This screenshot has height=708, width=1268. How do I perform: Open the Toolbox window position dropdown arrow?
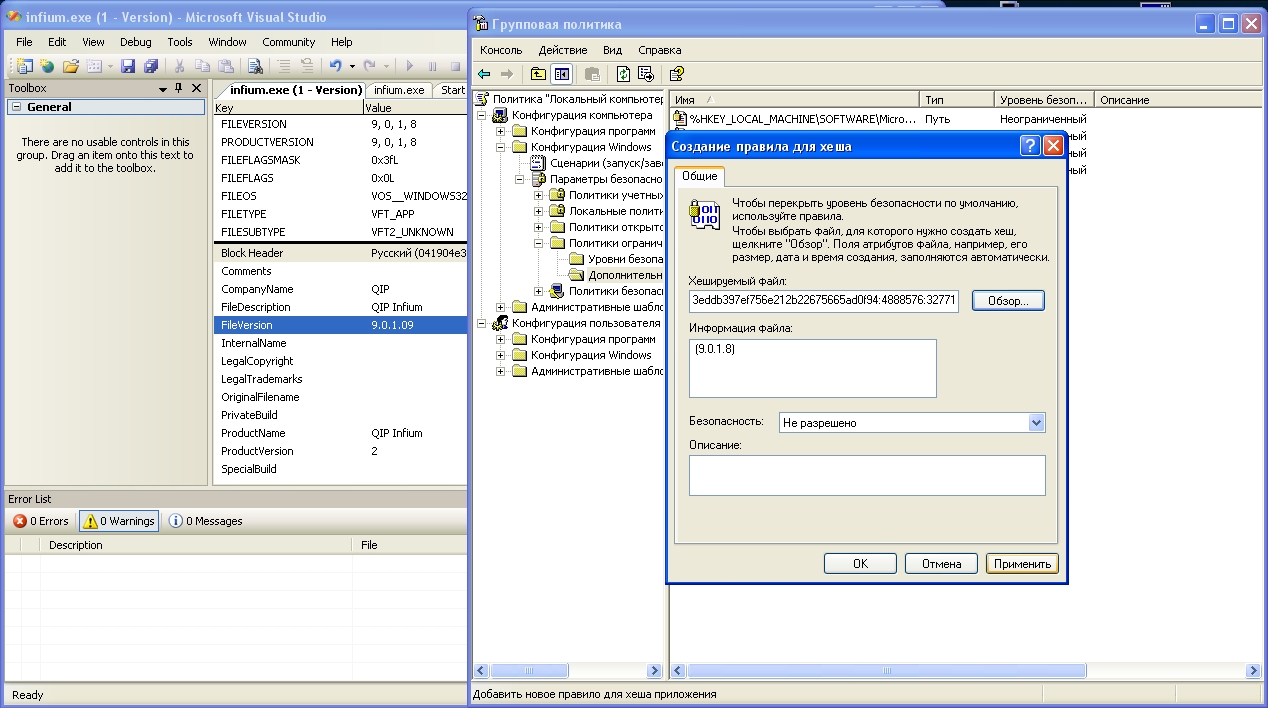[x=163, y=89]
